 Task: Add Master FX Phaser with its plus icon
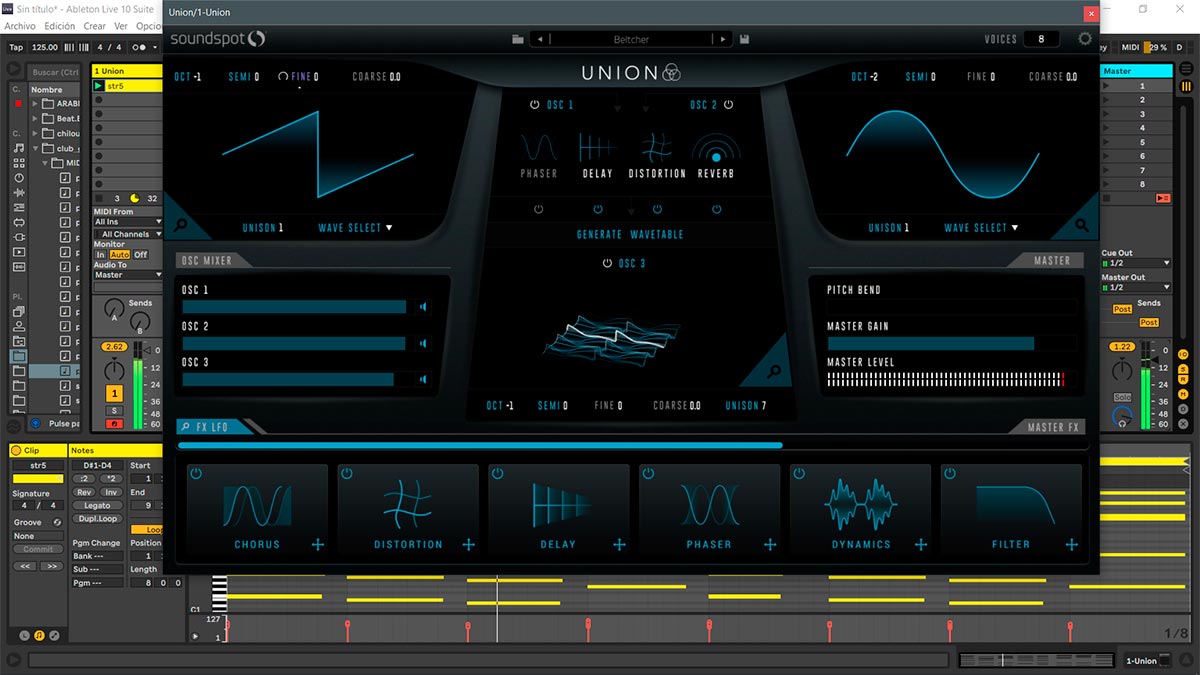tap(770, 544)
